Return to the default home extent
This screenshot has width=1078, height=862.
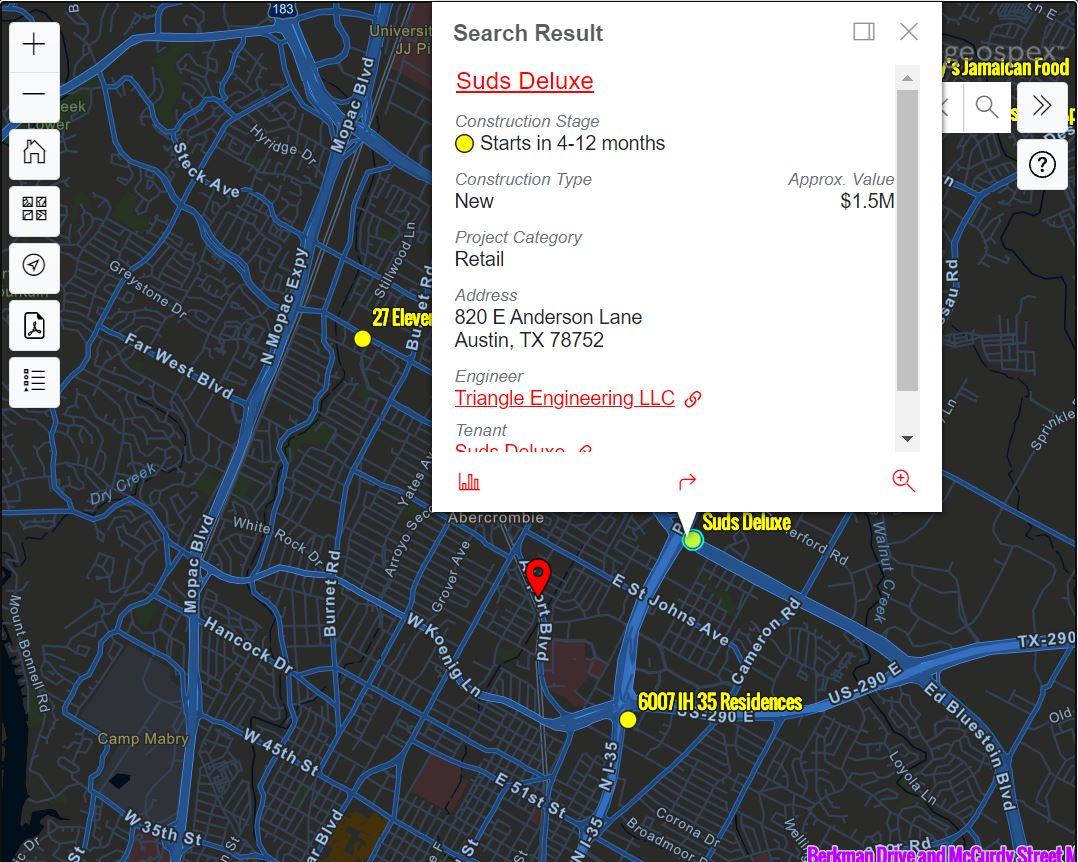34,153
